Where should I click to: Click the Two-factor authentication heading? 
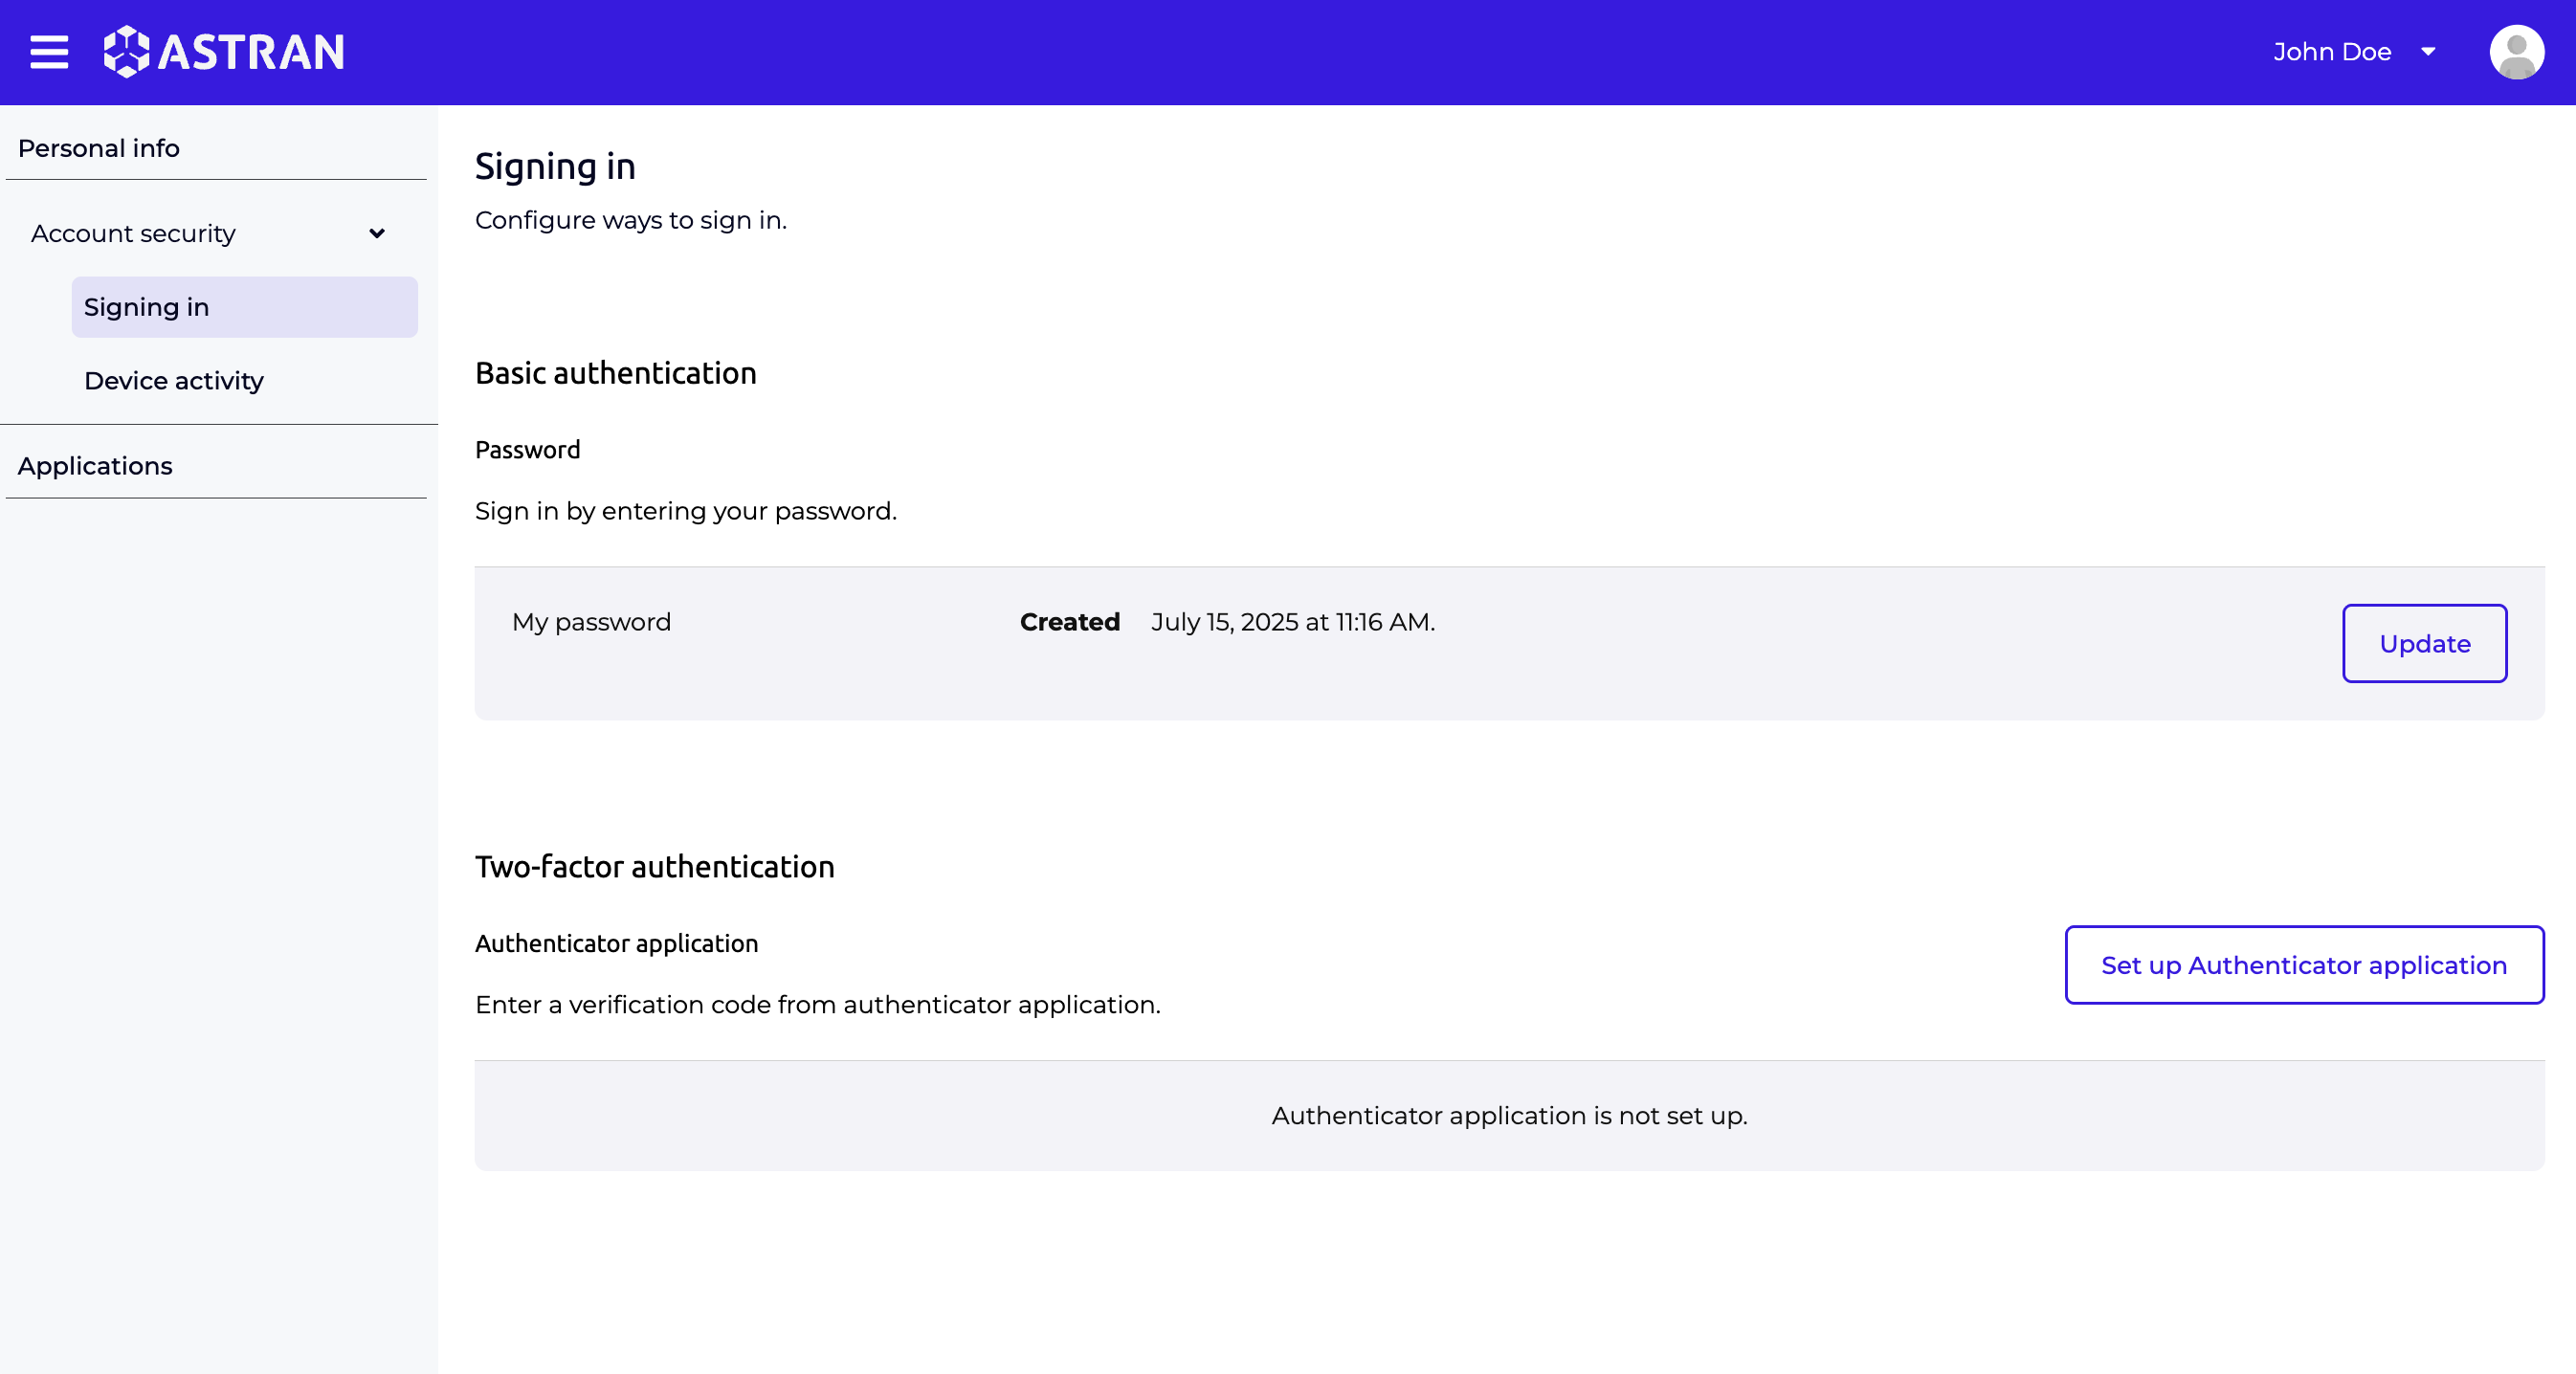pos(654,867)
